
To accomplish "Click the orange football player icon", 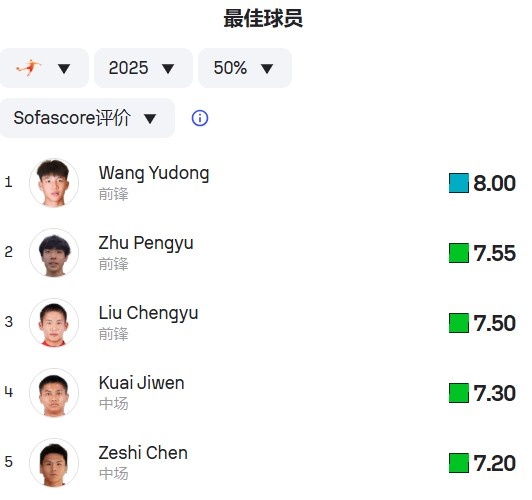I will 29,68.
